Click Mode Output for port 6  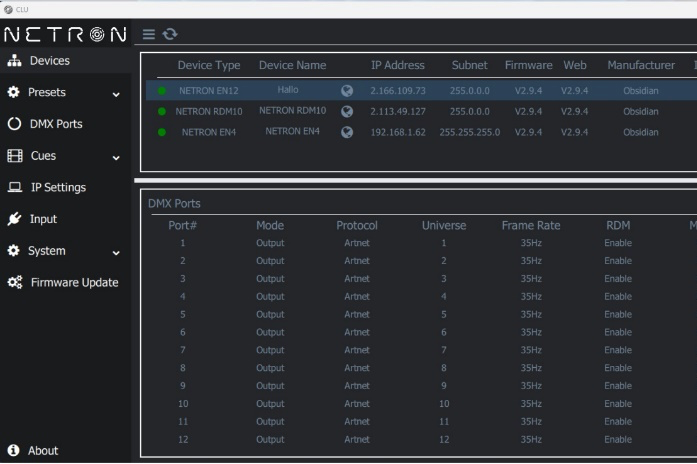point(270,332)
